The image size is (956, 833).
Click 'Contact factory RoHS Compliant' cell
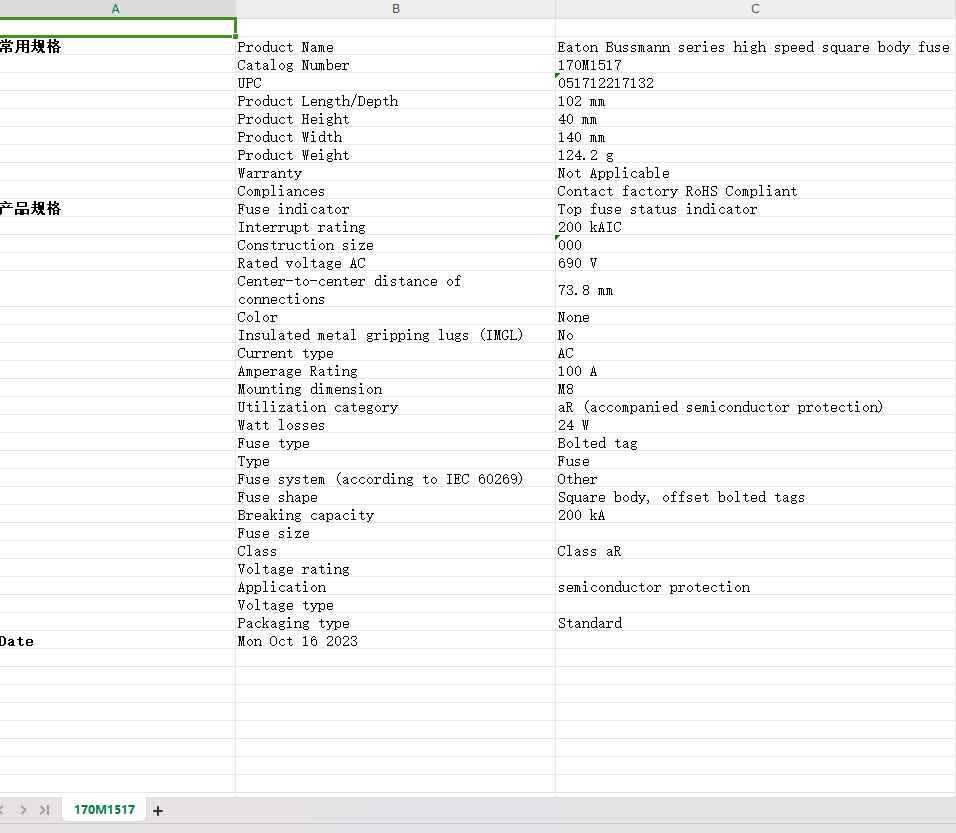tap(756, 191)
